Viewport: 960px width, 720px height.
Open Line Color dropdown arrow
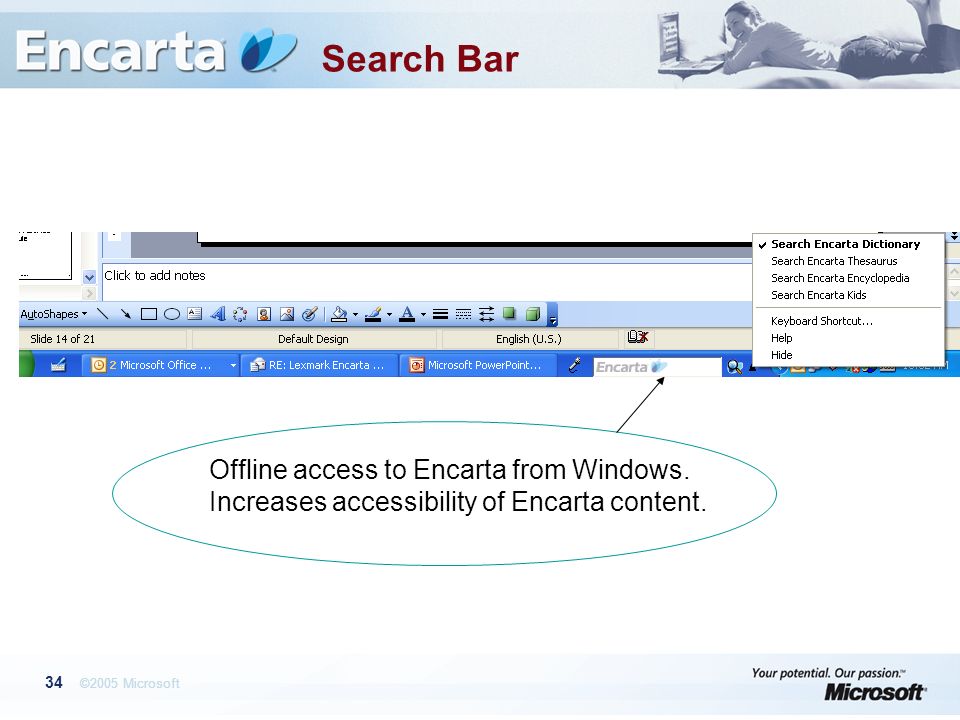click(389, 315)
